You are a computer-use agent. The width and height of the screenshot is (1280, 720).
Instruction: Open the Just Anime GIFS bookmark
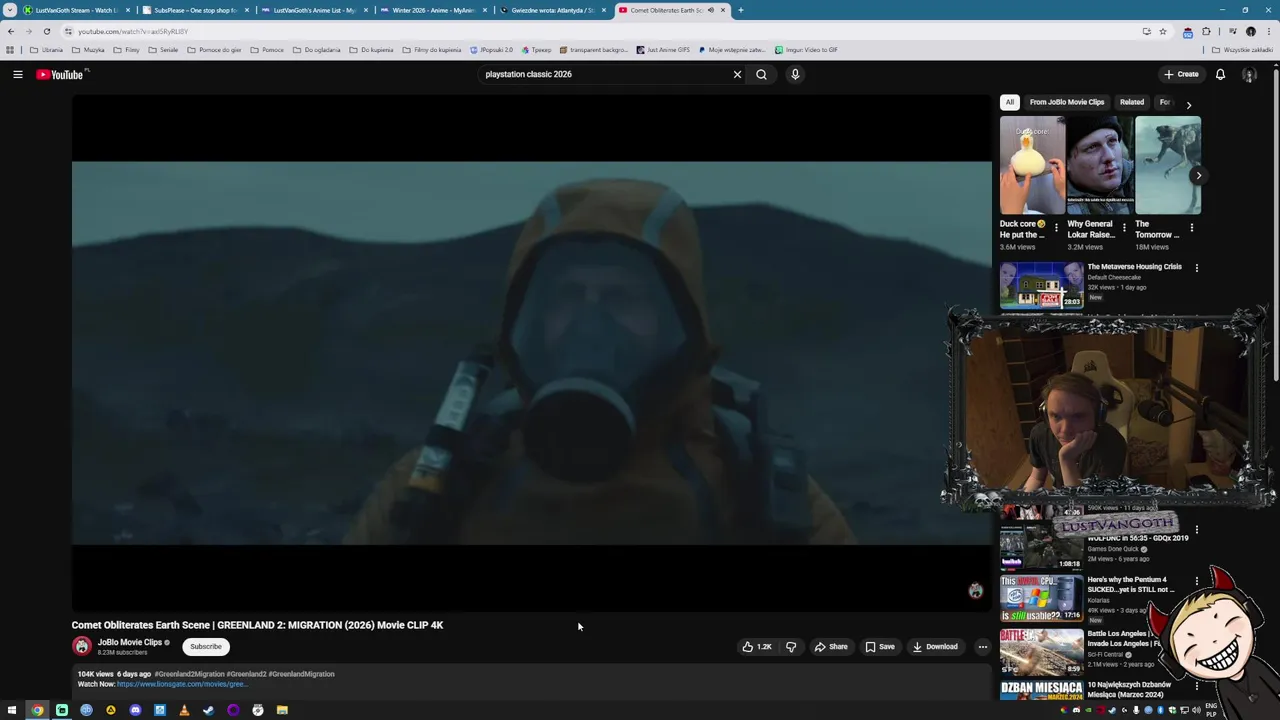click(663, 50)
